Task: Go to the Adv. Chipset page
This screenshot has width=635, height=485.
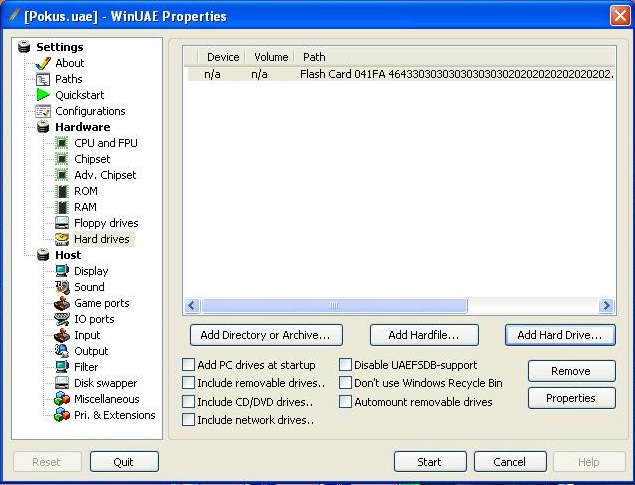Action: point(105,175)
